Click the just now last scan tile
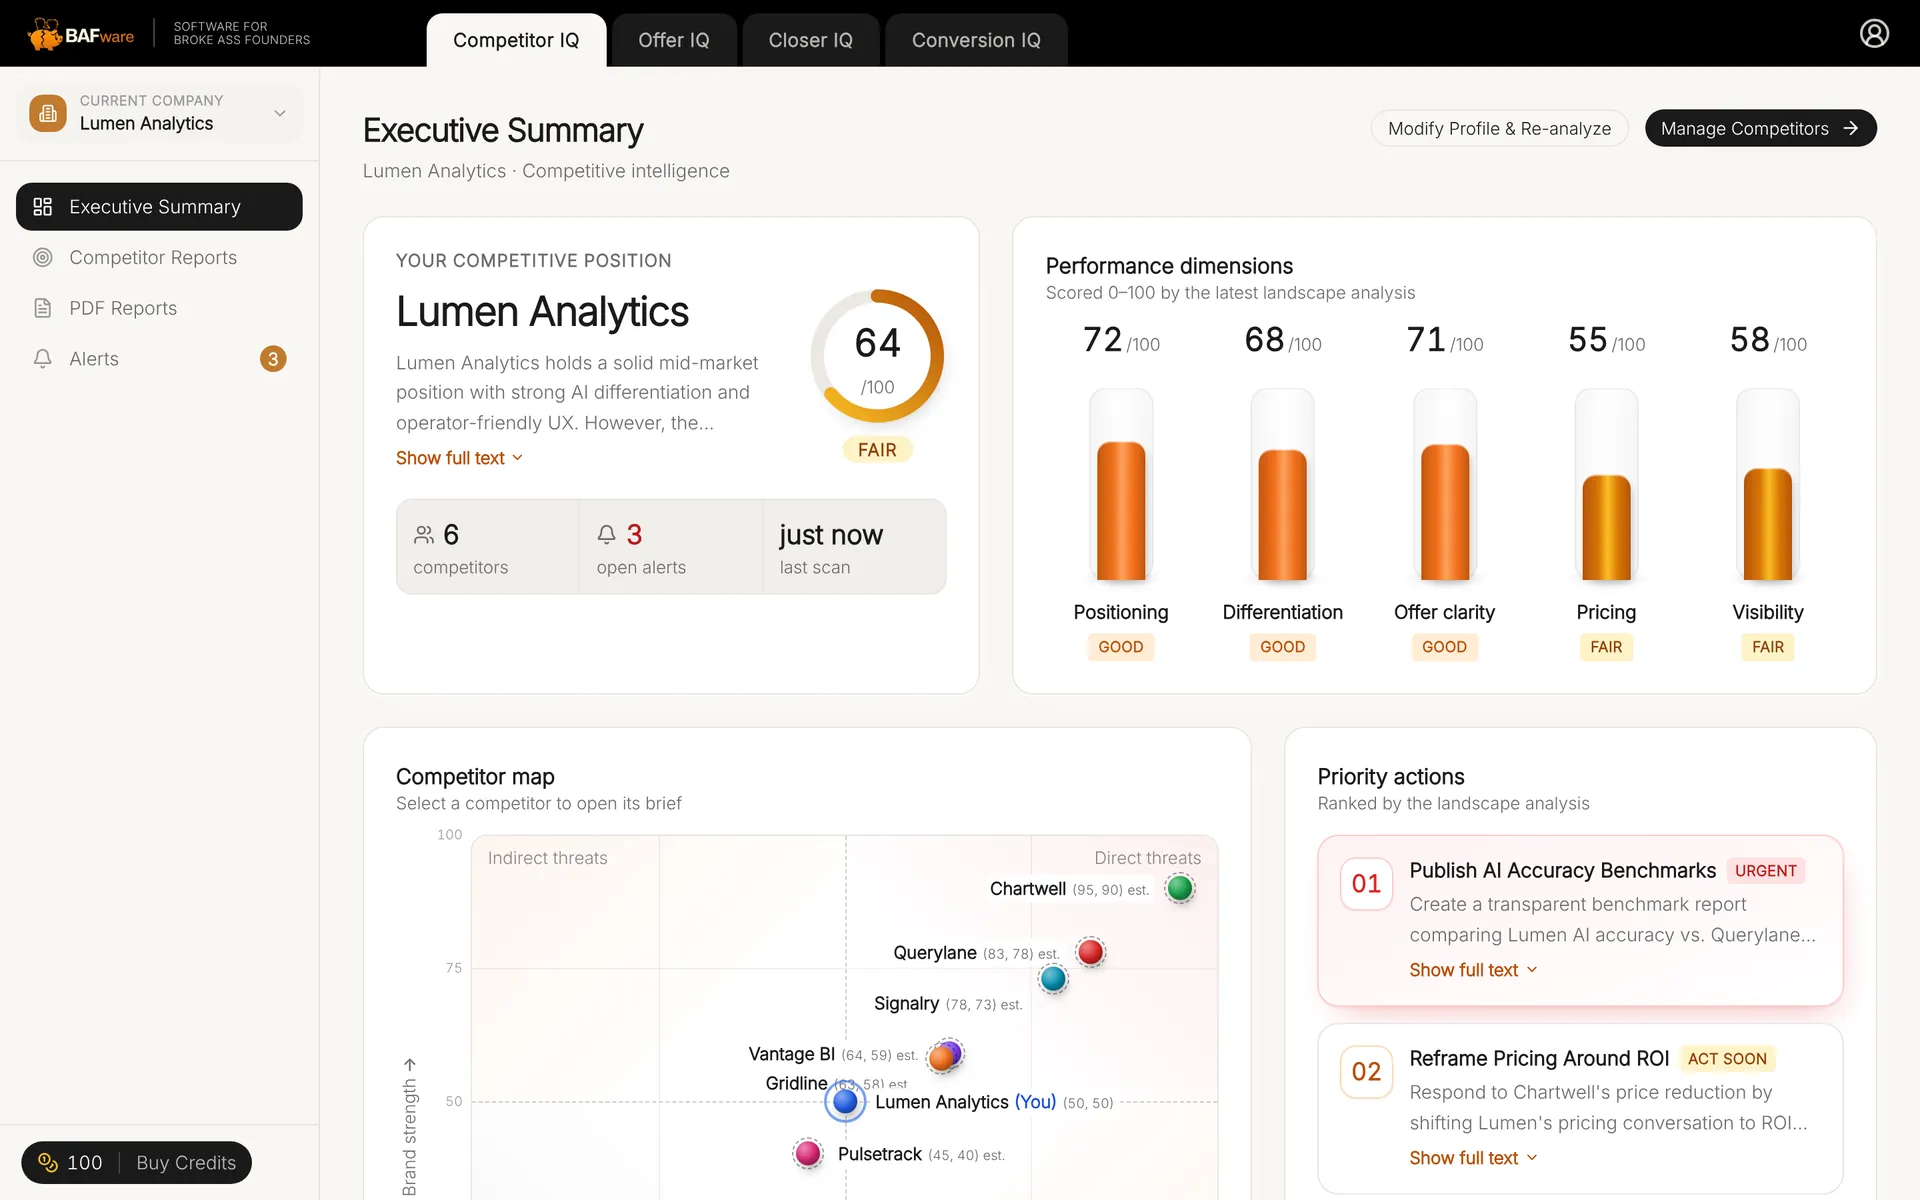This screenshot has height=1200, width=1920. coord(854,547)
